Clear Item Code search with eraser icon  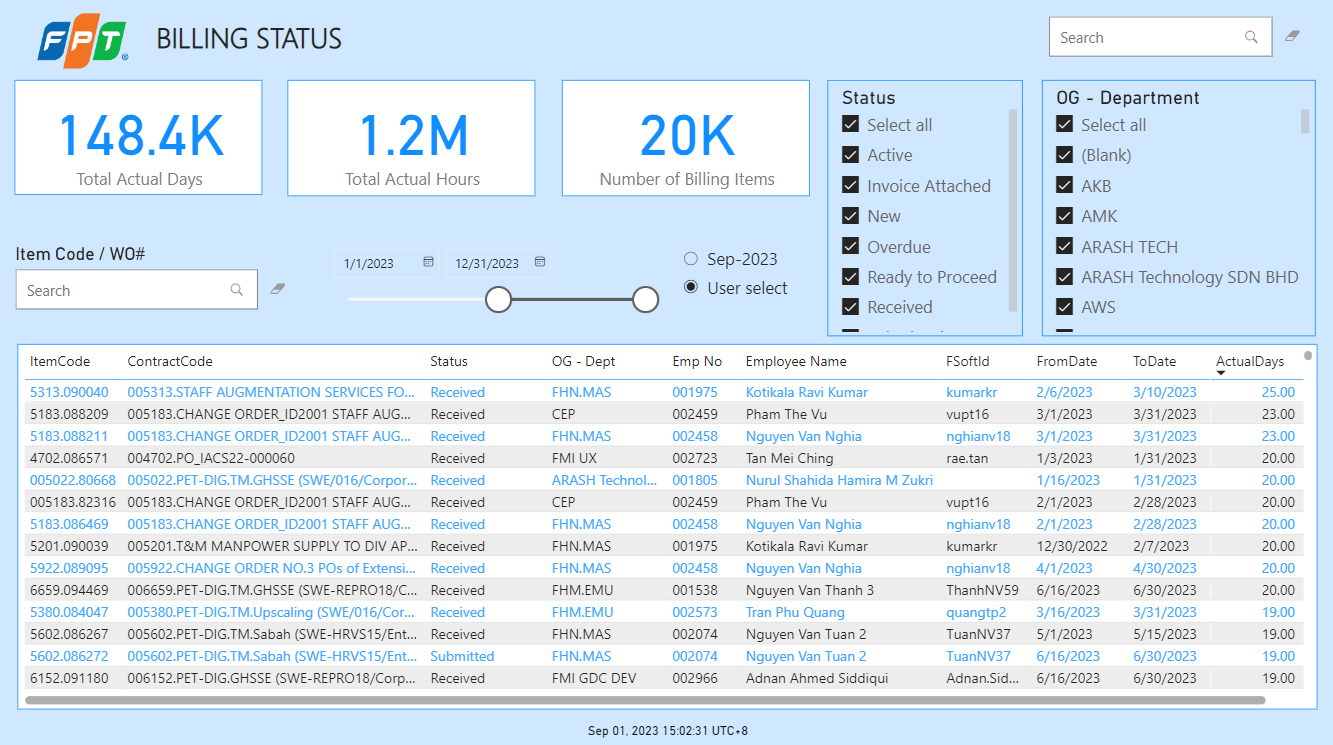tap(278, 289)
